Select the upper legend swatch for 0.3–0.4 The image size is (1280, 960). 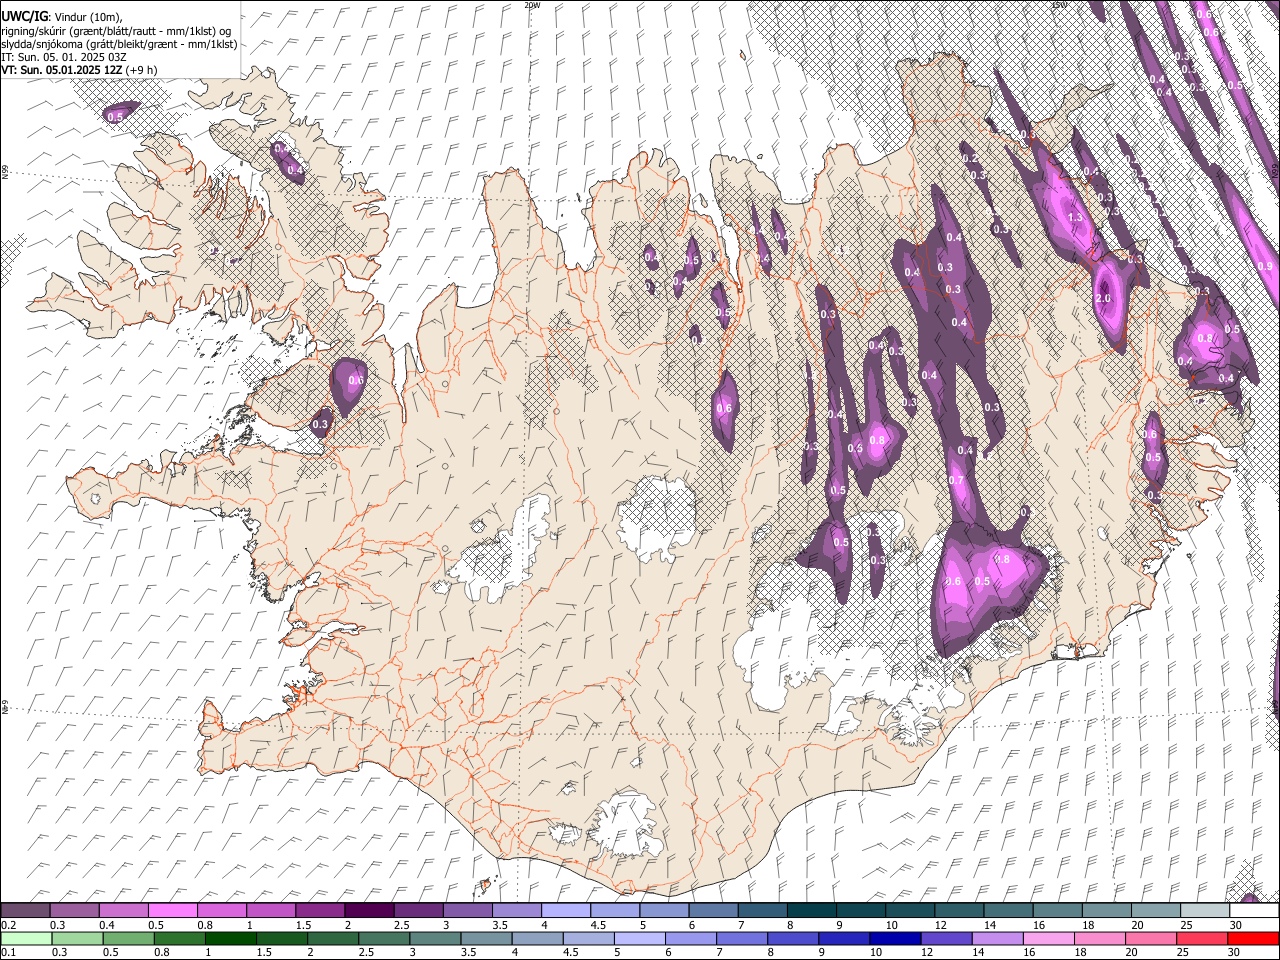pos(75,911)
